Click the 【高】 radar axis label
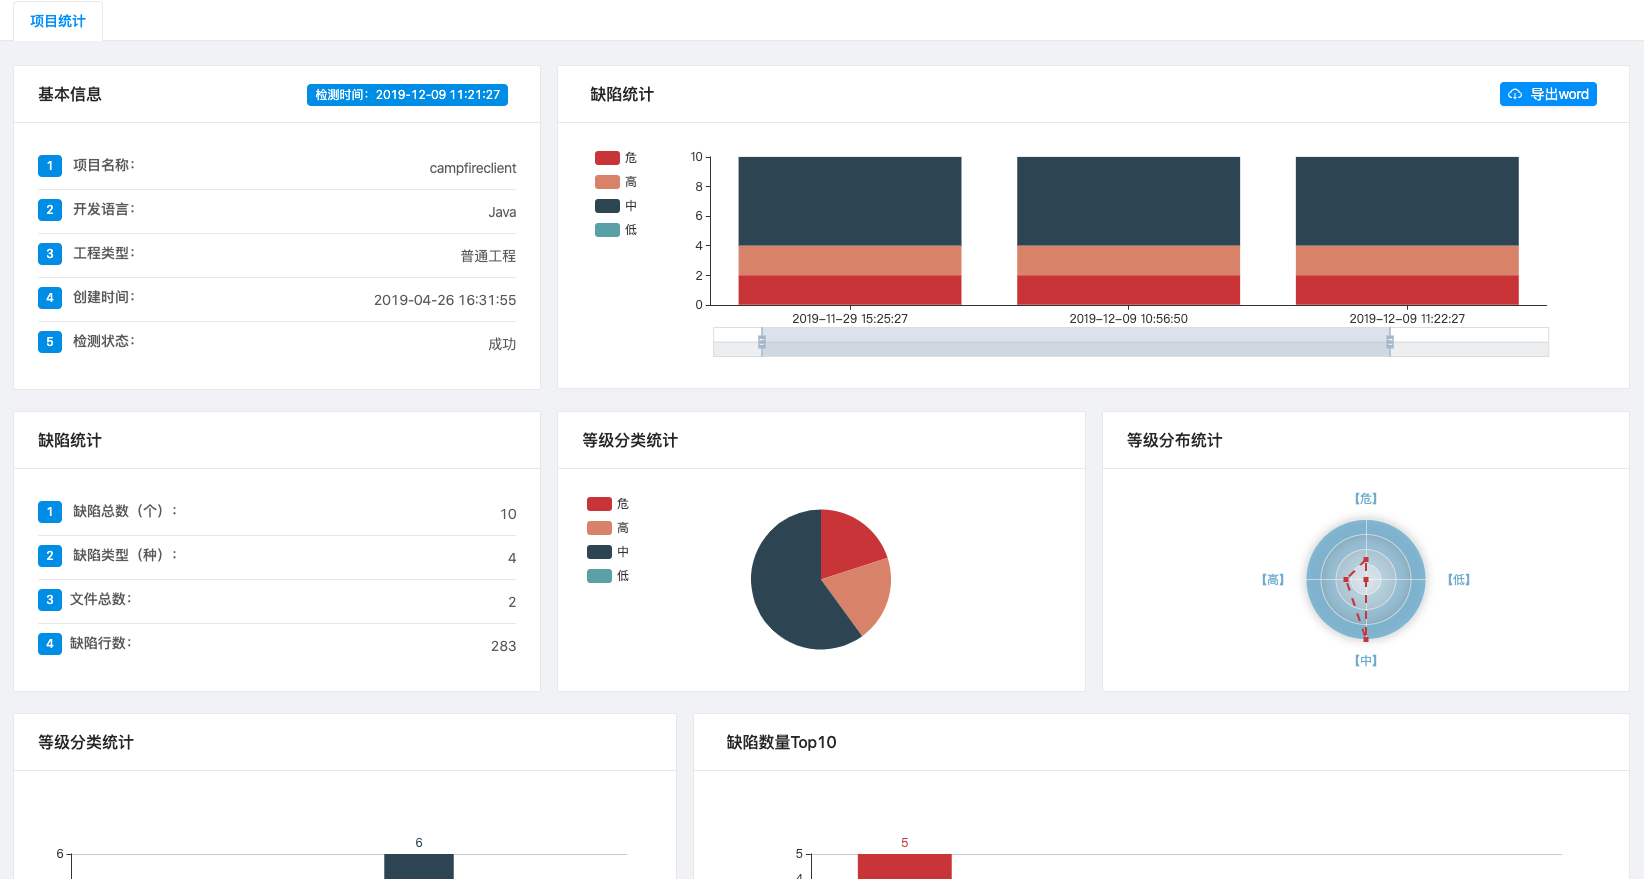This screenshot has height=879, width=1644. 1273,579
